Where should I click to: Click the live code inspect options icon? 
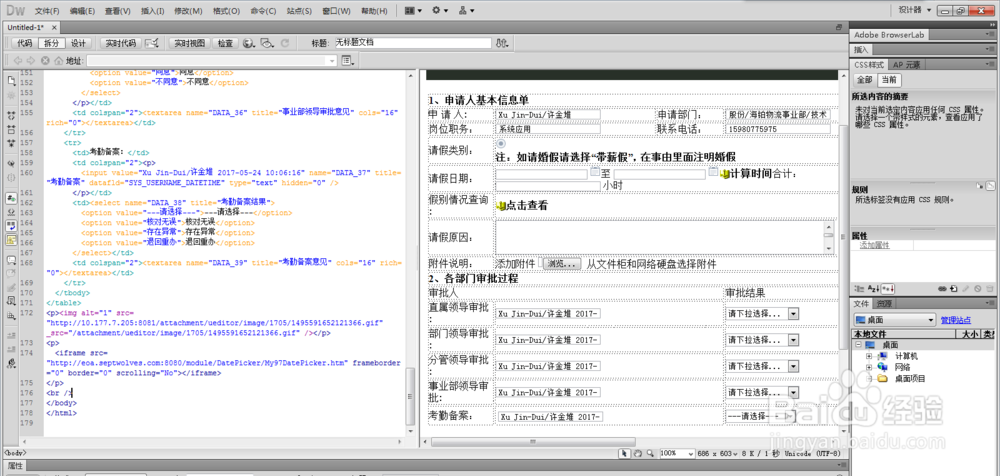152,43
